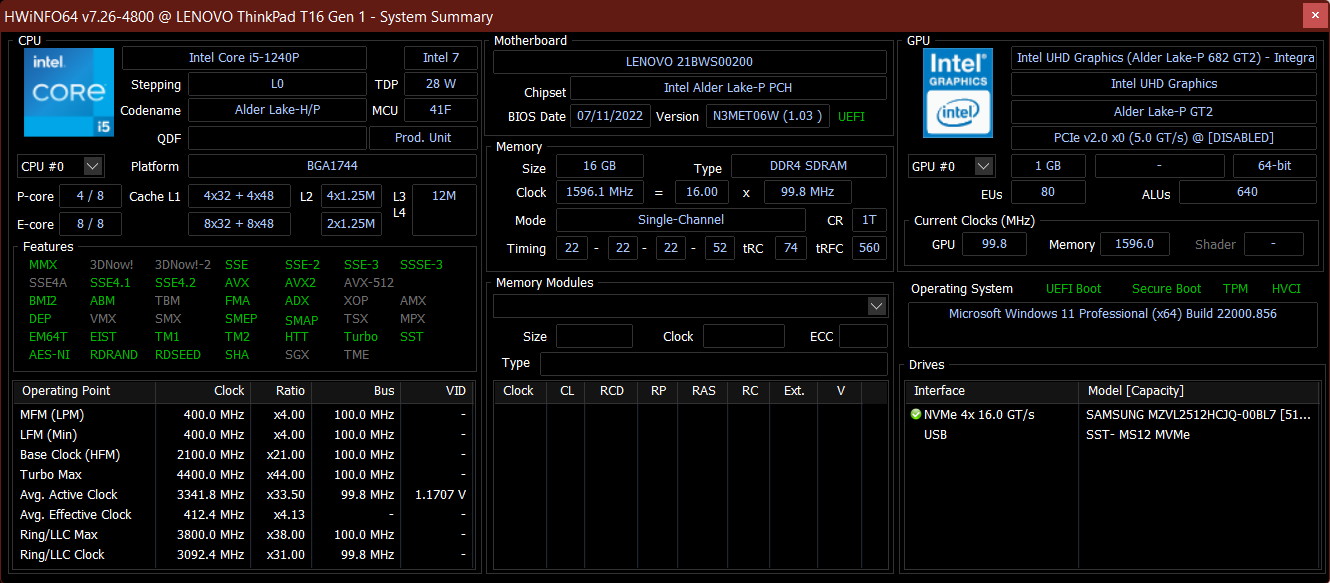Click the Operating Point column header

tap(84, 391)
